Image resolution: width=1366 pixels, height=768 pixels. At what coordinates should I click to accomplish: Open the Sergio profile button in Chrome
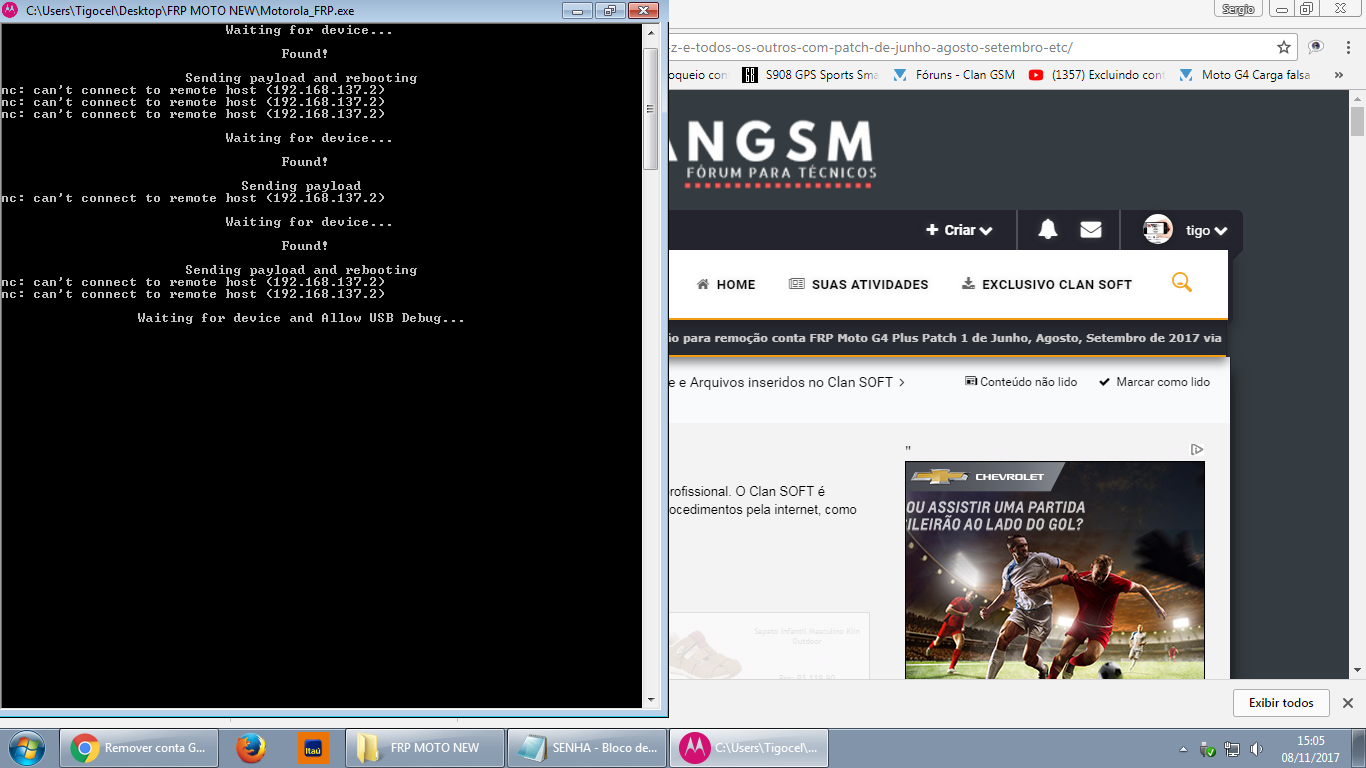pyautogui.click(x=1238, y=9)
